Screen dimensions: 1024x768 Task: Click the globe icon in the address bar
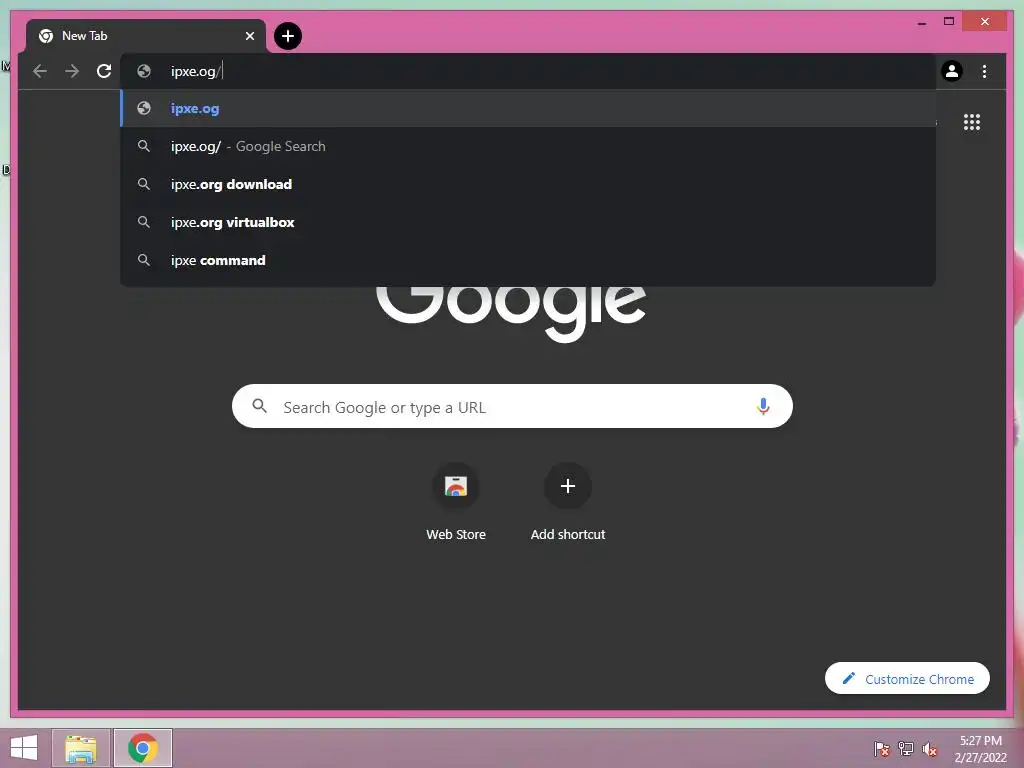pos(144,71)
